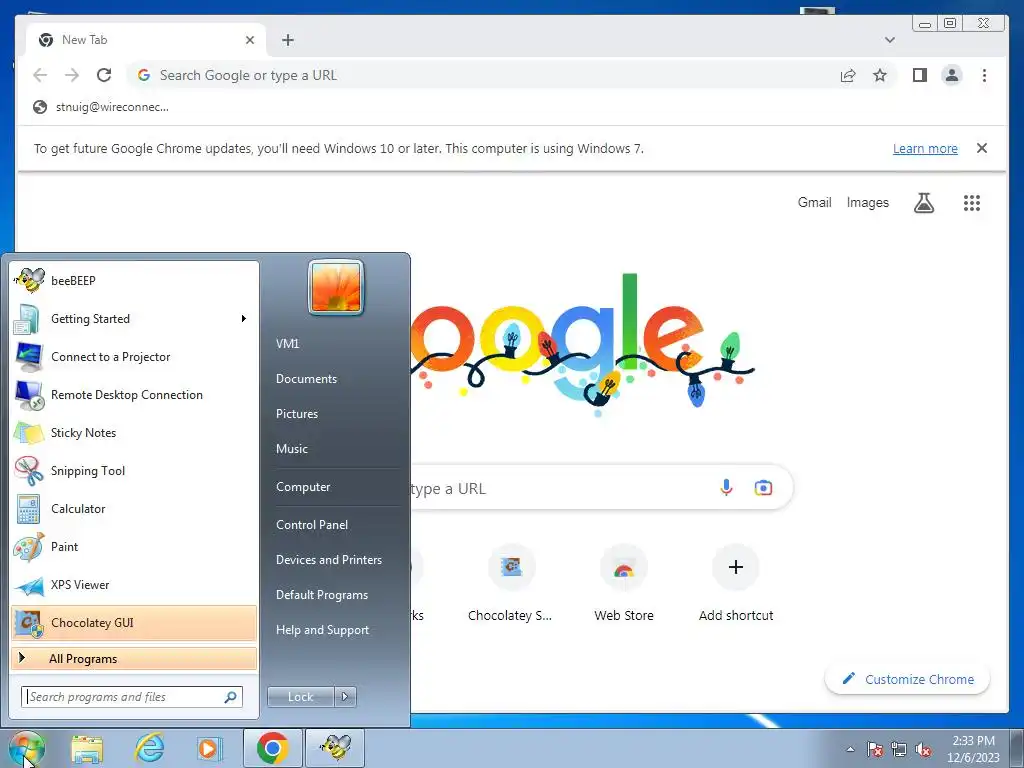1024x768 pixels.
Task: Click the muted volume tray icon
Action: click(x=923, y=749)
